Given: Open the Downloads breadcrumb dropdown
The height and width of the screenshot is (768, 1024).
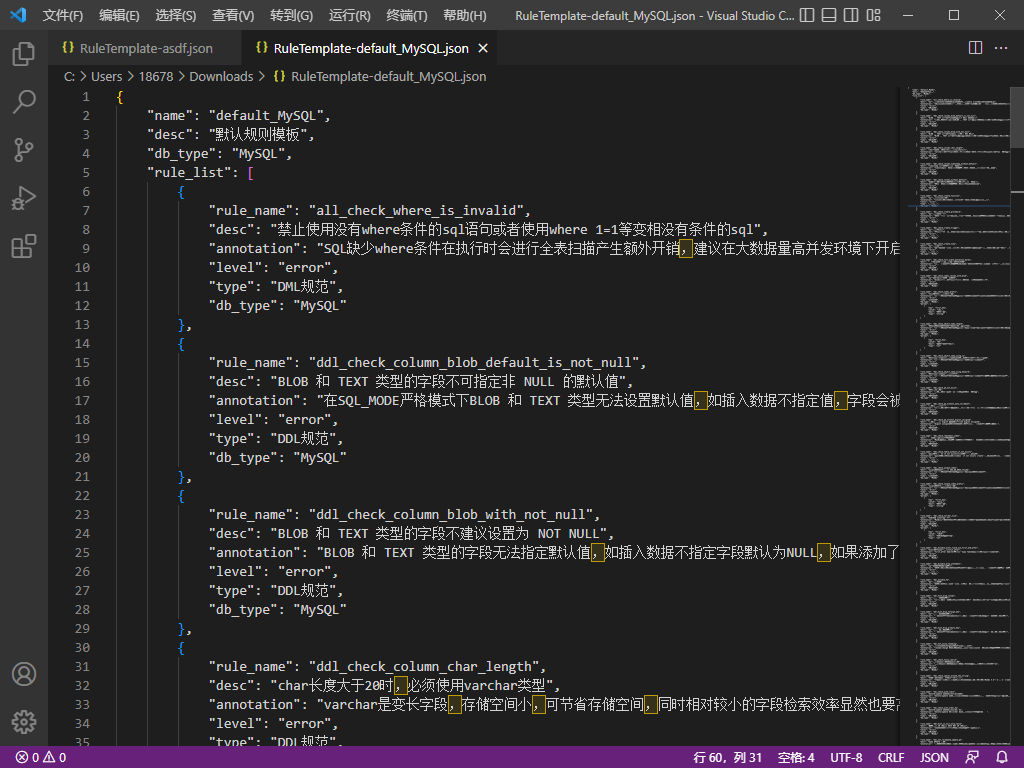Looking at the screenshot, I should pyautogui.click(x=221, y=76).
